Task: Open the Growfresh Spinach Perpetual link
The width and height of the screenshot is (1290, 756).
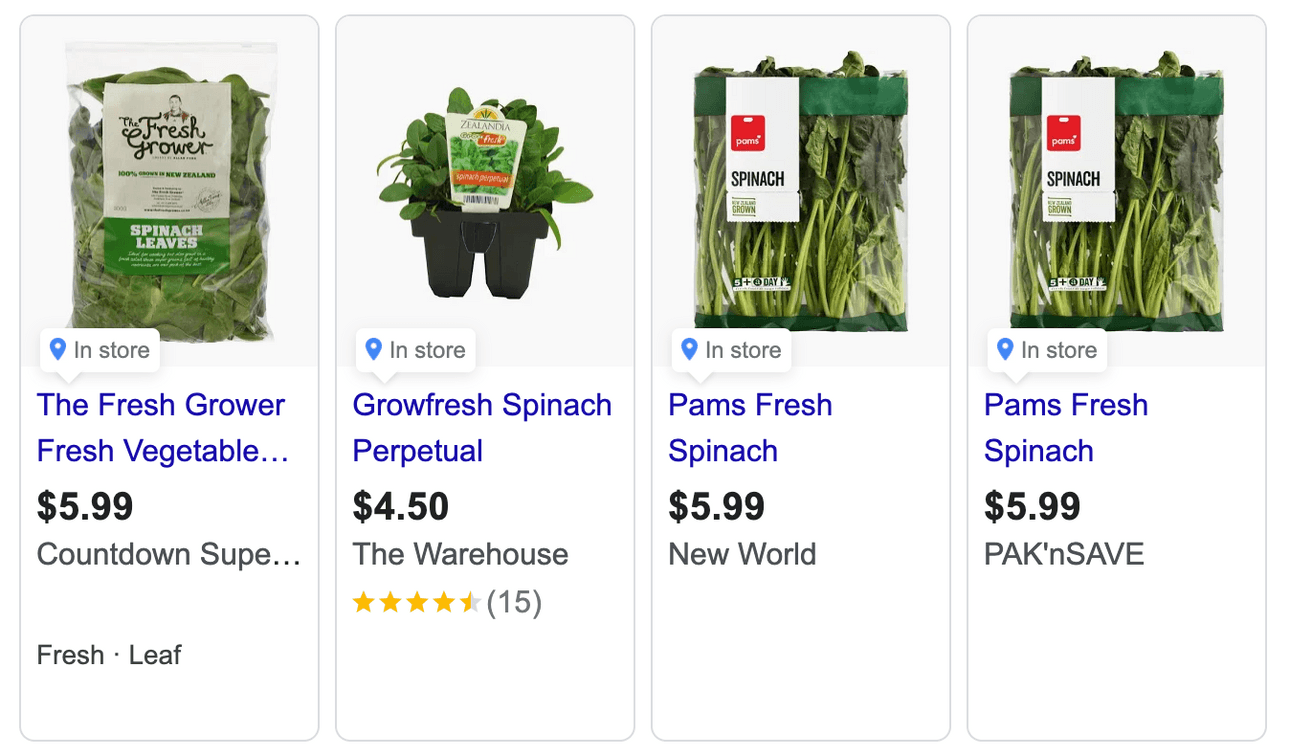Action: coord(482,428)
